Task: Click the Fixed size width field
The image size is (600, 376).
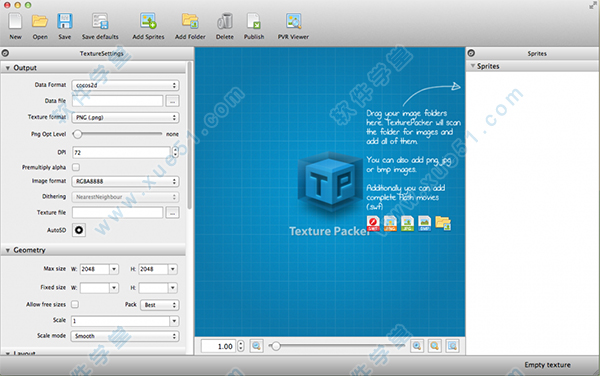Action: (95, 287)
